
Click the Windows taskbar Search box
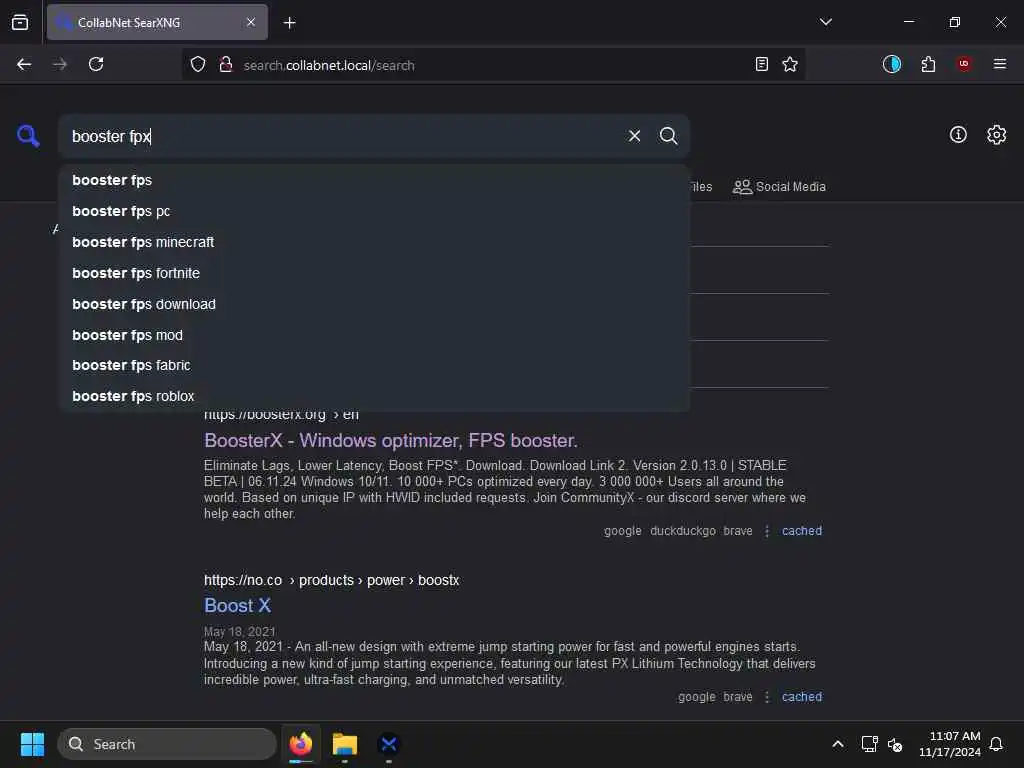coord(167,744)
